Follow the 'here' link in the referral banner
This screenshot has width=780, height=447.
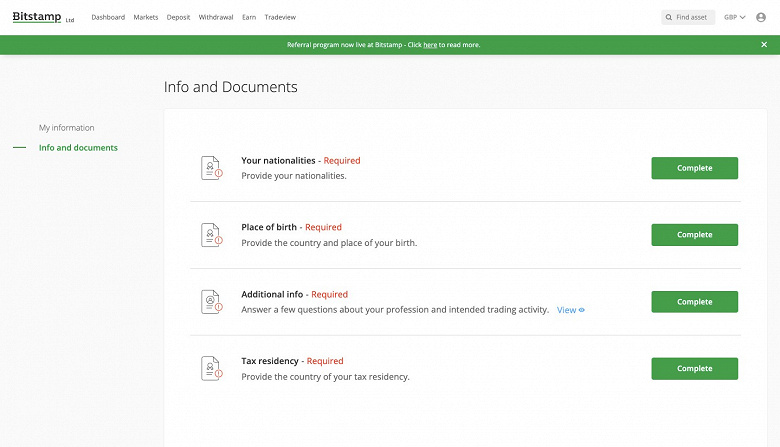430,45
